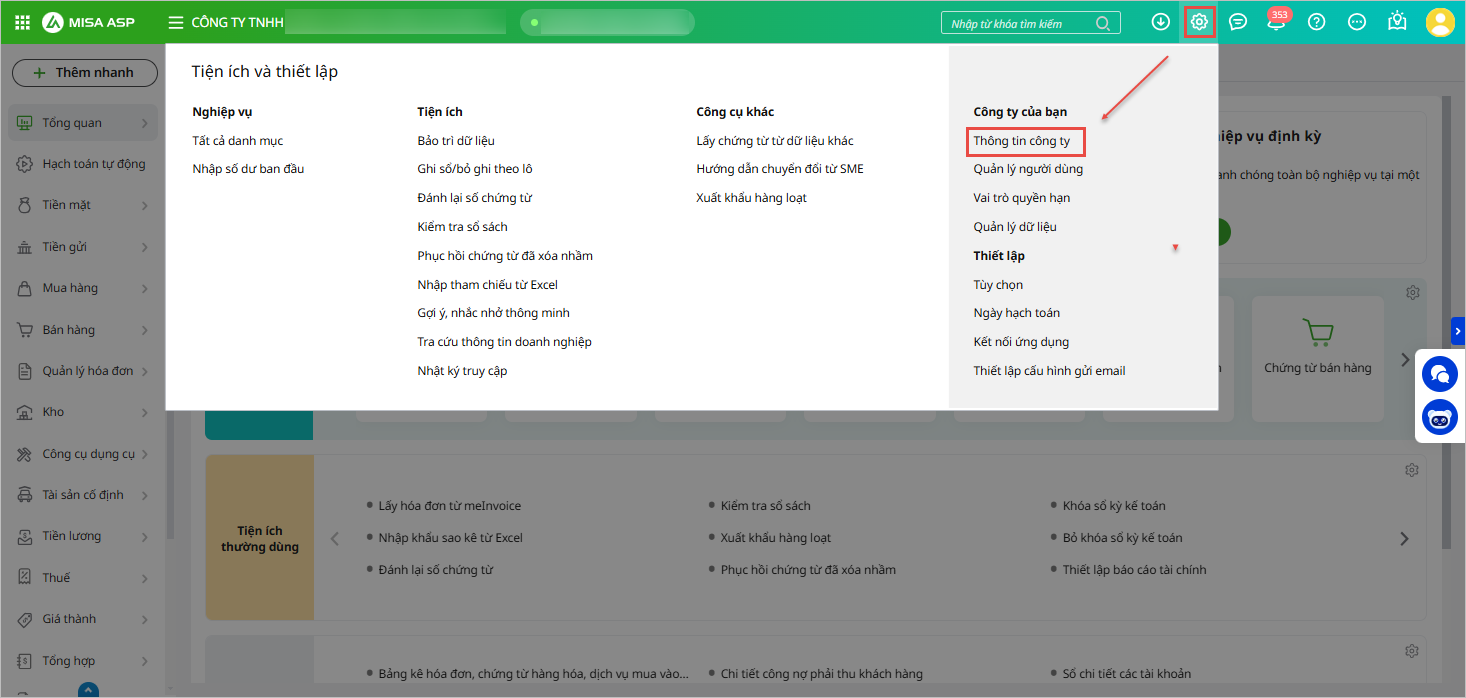The height and width of the screenshot is (698, 1466).
Task: Click the search magnifier icon
Action: click(1103, 23)
